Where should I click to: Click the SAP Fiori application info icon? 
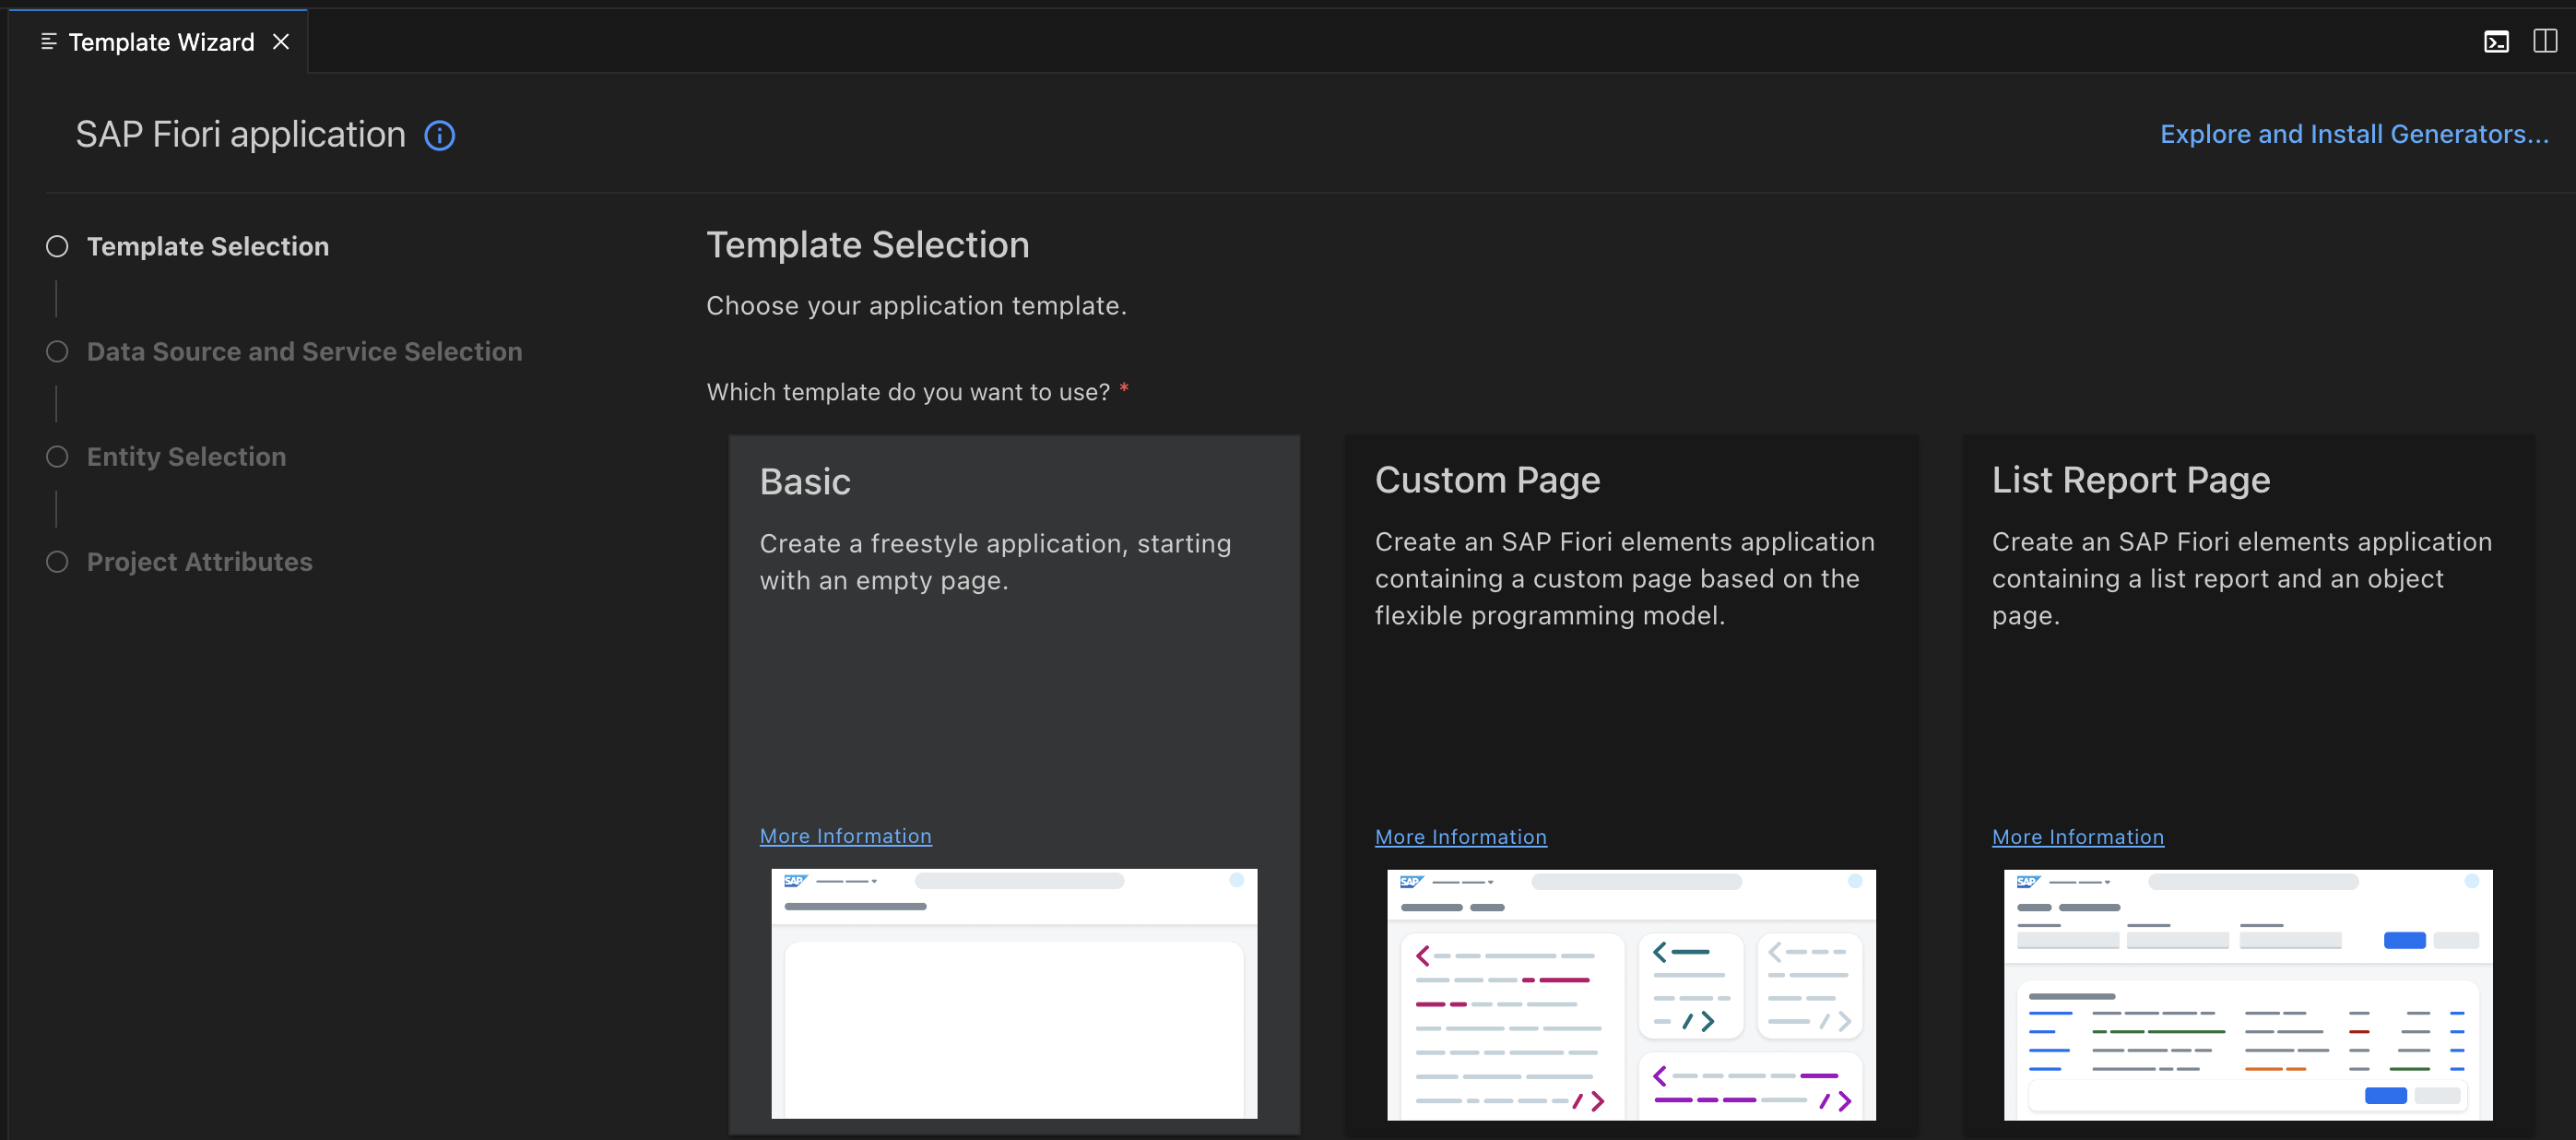click(x=439, y=135)
